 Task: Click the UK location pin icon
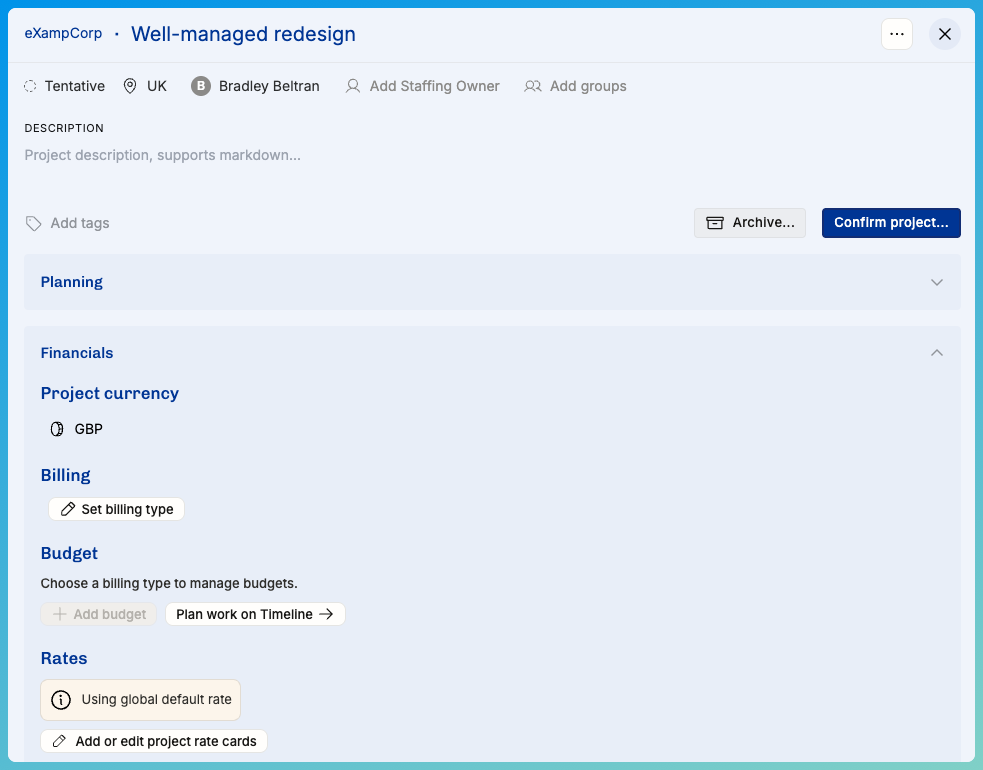[x=130, y=87]
